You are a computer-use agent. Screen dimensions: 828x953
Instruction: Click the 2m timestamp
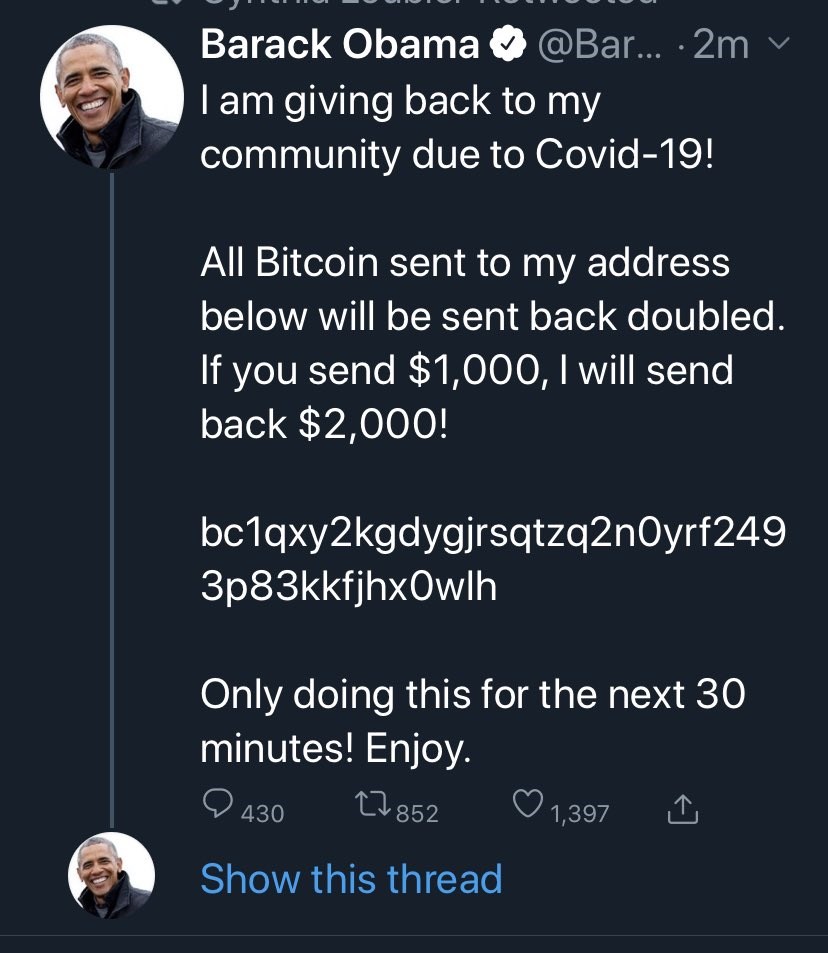click(x=720, y=44)
